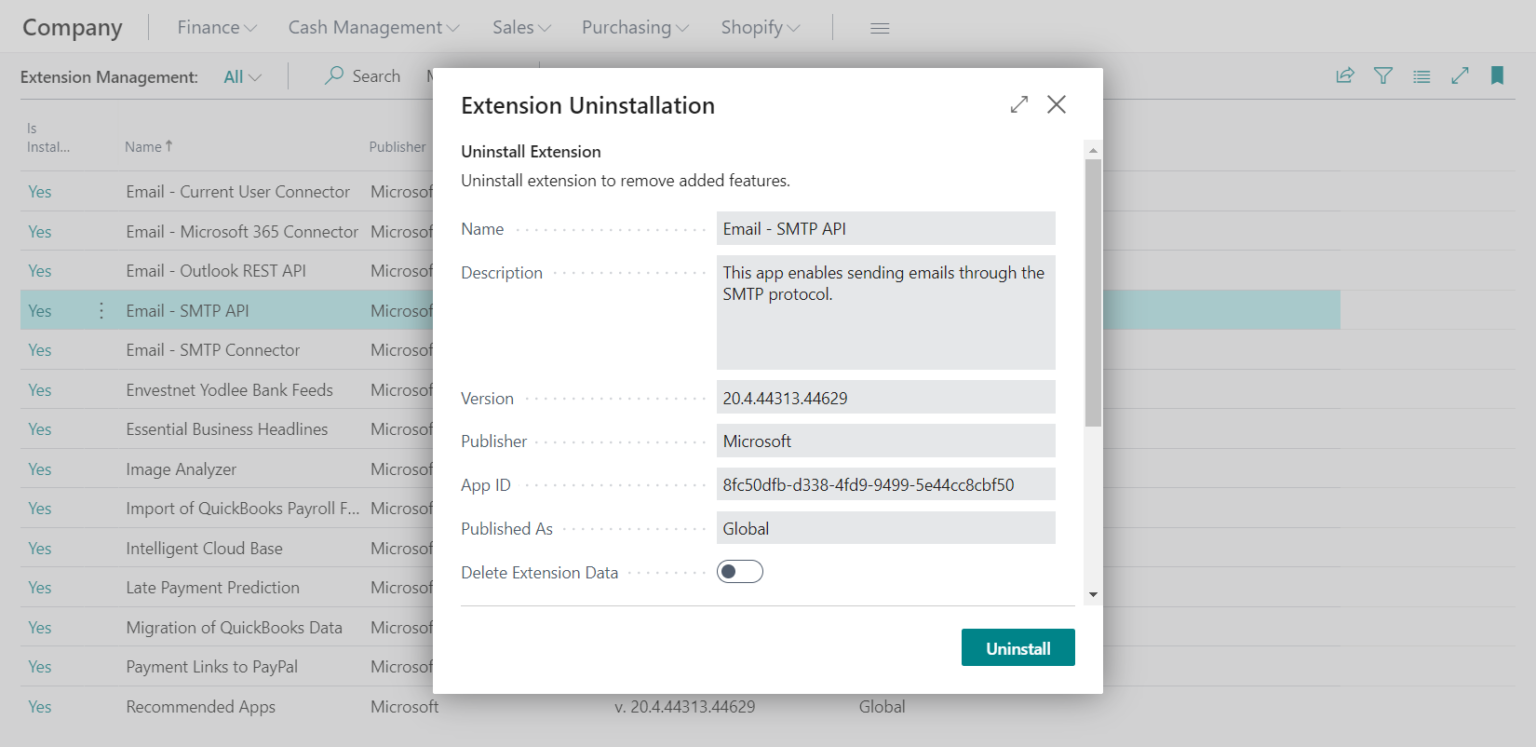Open the hamburger more-menu icon
The height and width of the screenshot is (747, 1536).
880,28
